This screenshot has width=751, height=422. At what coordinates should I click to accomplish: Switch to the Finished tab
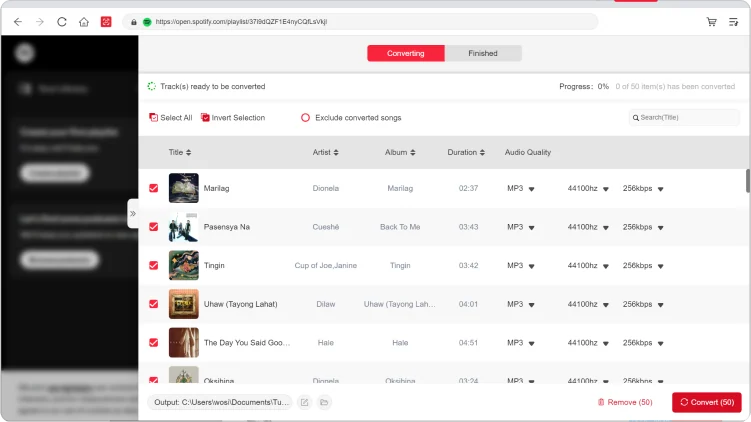[x=483, y=53]
